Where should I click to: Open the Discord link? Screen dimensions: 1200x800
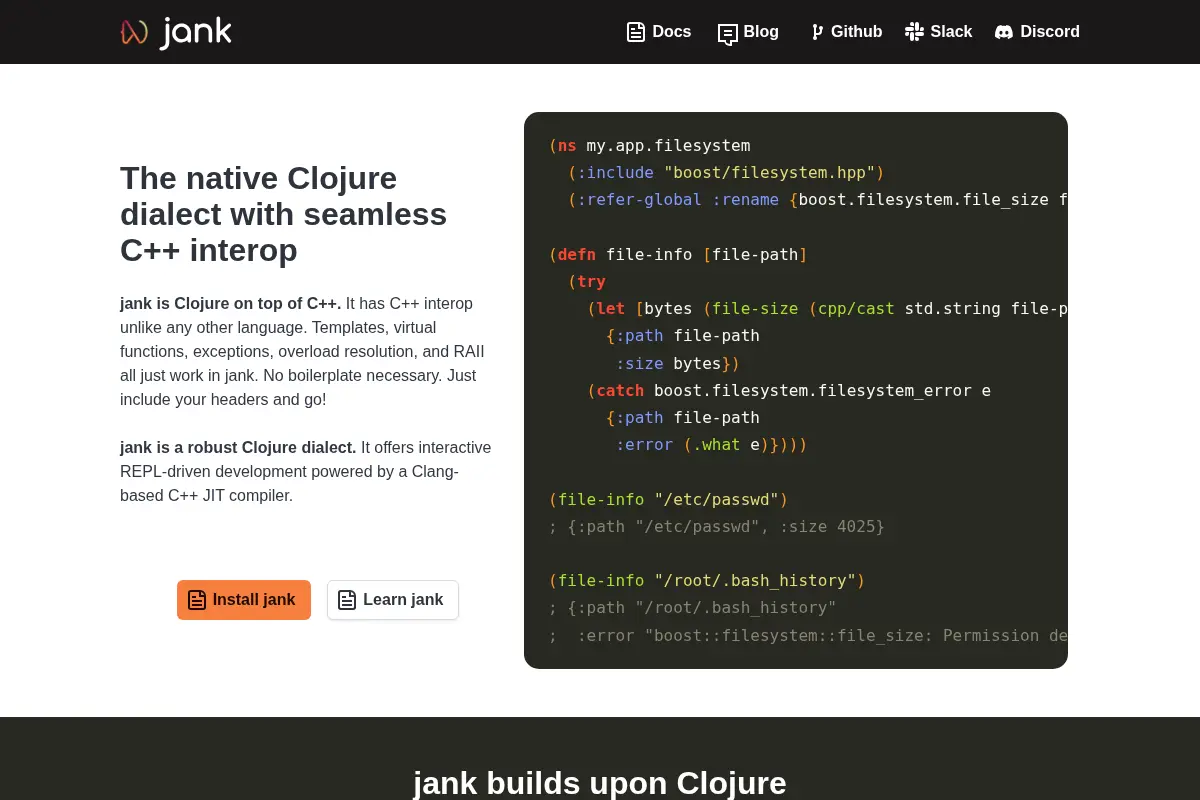pyautogui.click(x=1037, y=32)
